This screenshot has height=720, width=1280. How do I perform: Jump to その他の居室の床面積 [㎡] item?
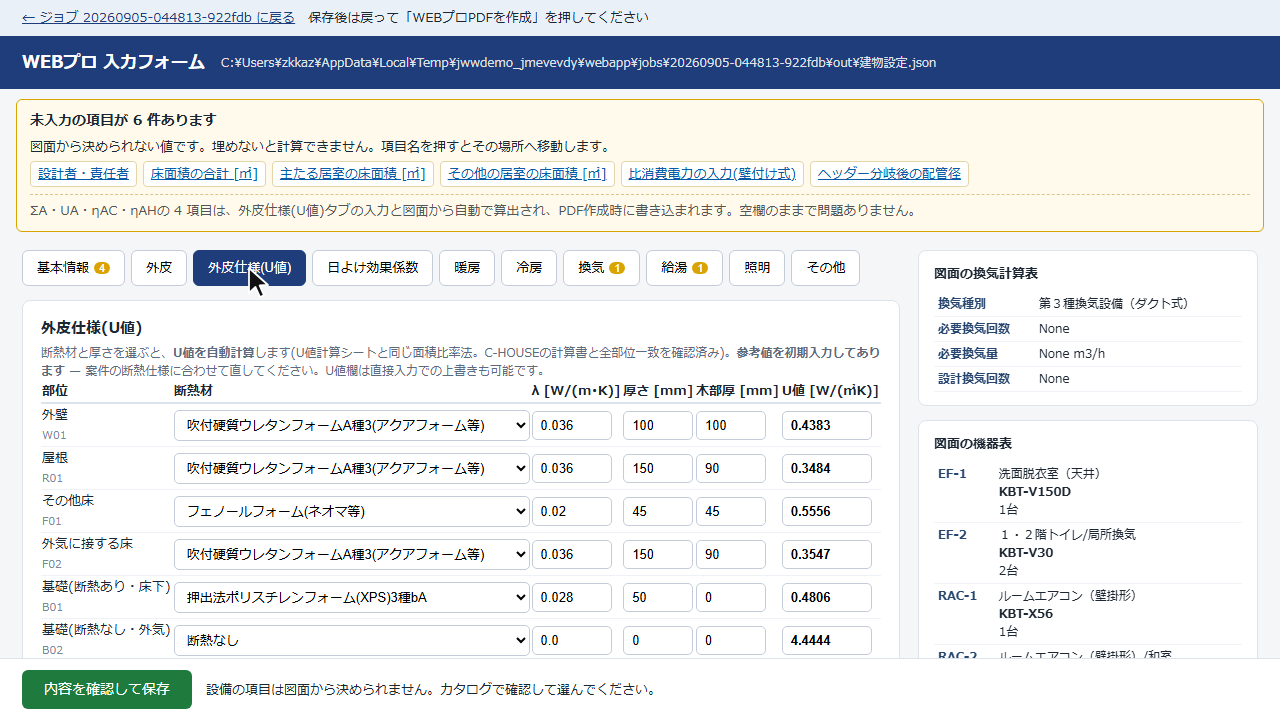tap(527, 174)
